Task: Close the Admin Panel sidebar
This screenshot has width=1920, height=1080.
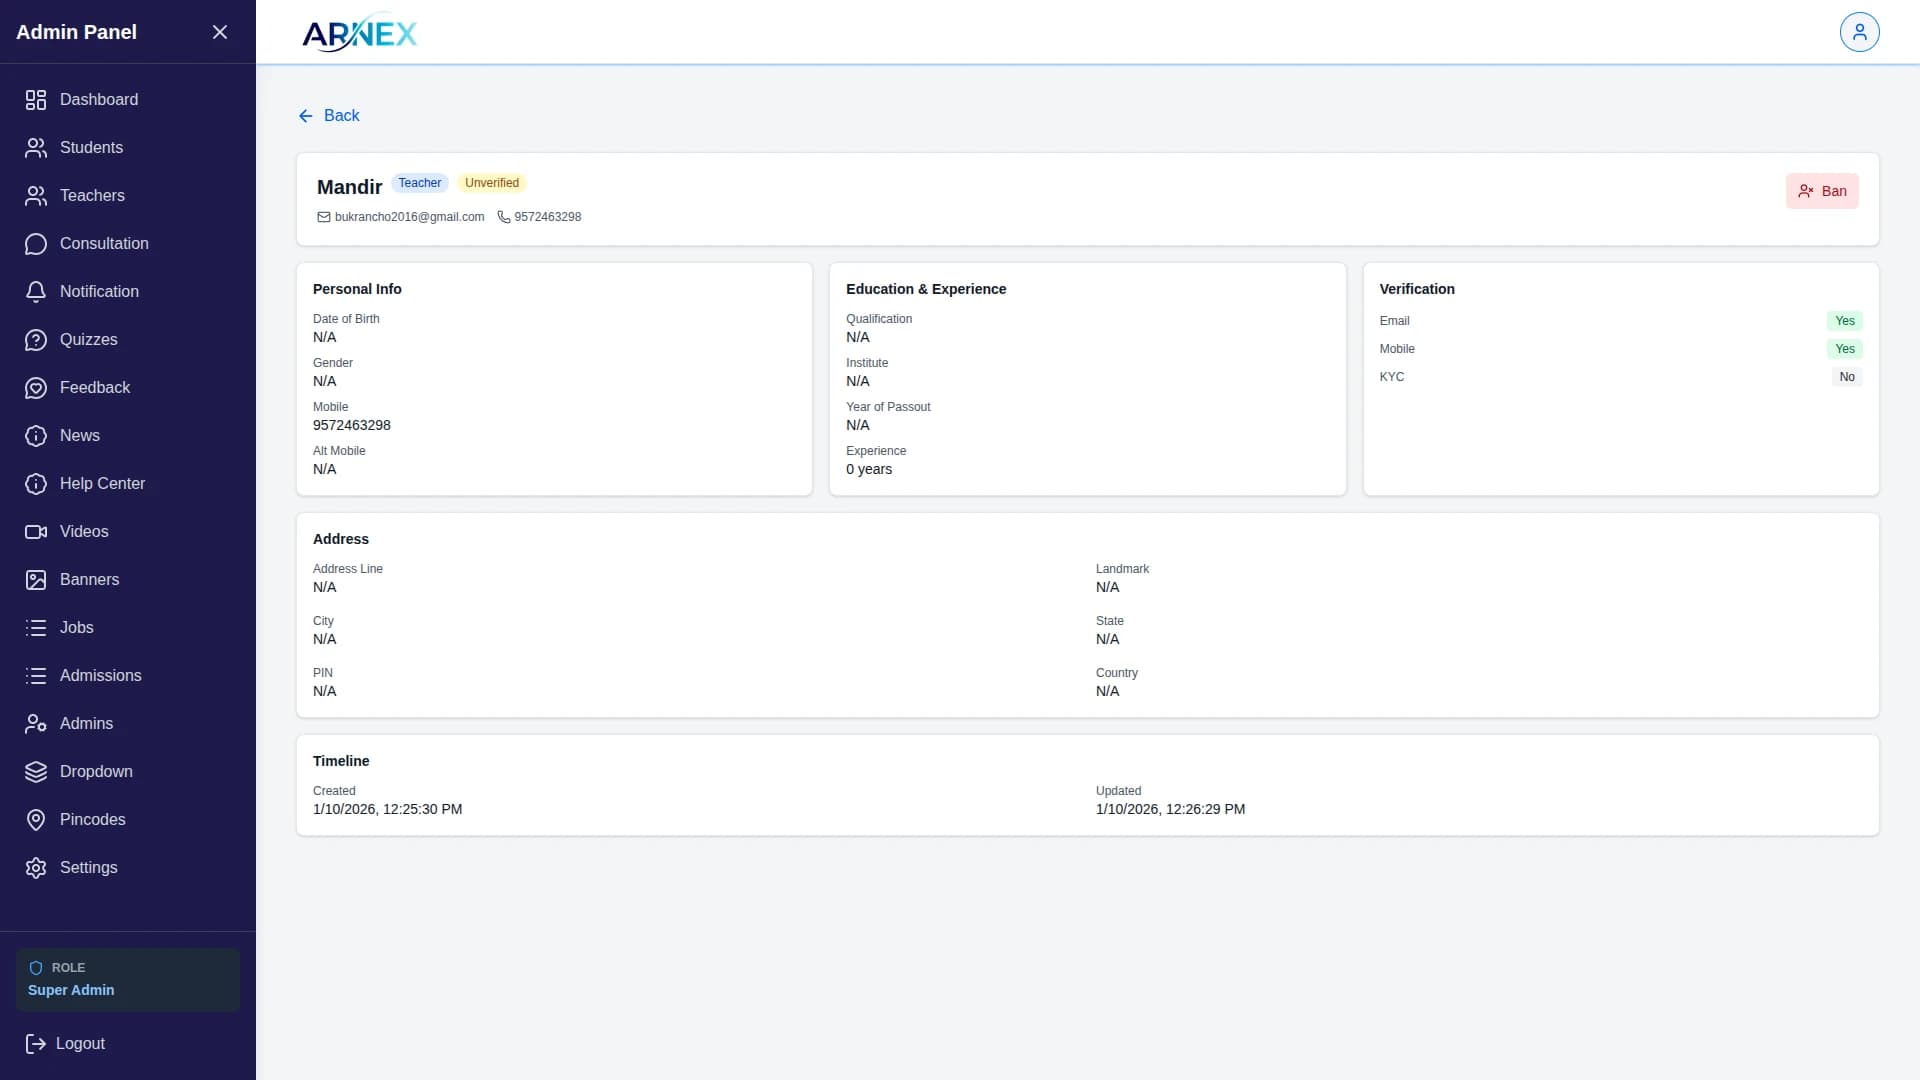Action: pos(220,32)
